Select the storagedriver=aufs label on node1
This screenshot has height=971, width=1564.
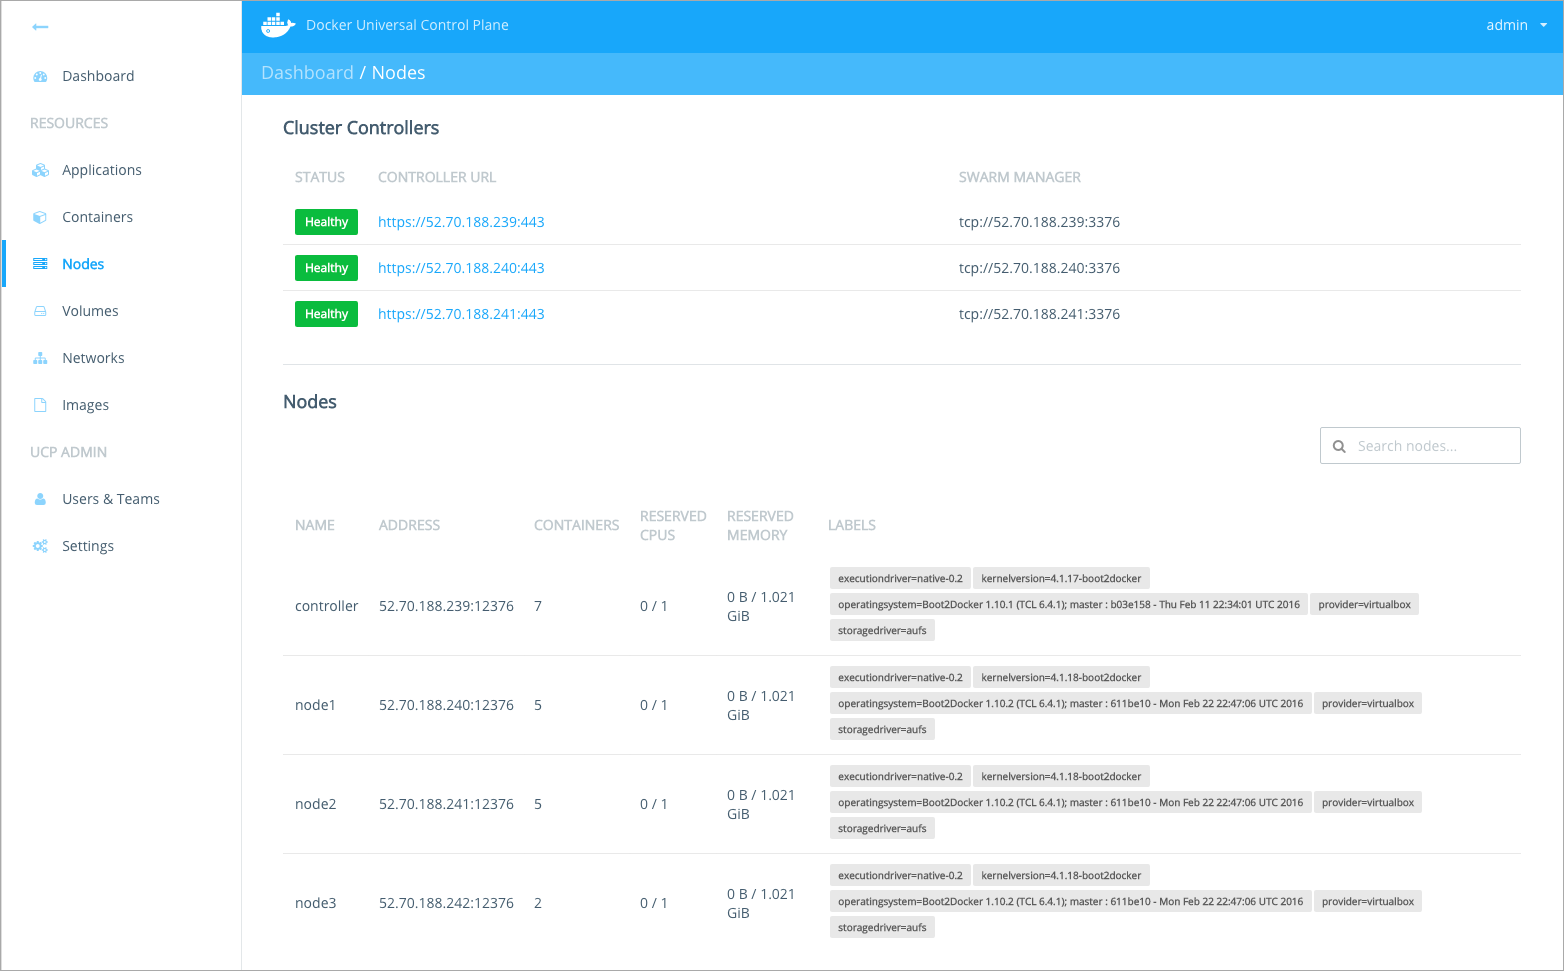pos(881,728)
